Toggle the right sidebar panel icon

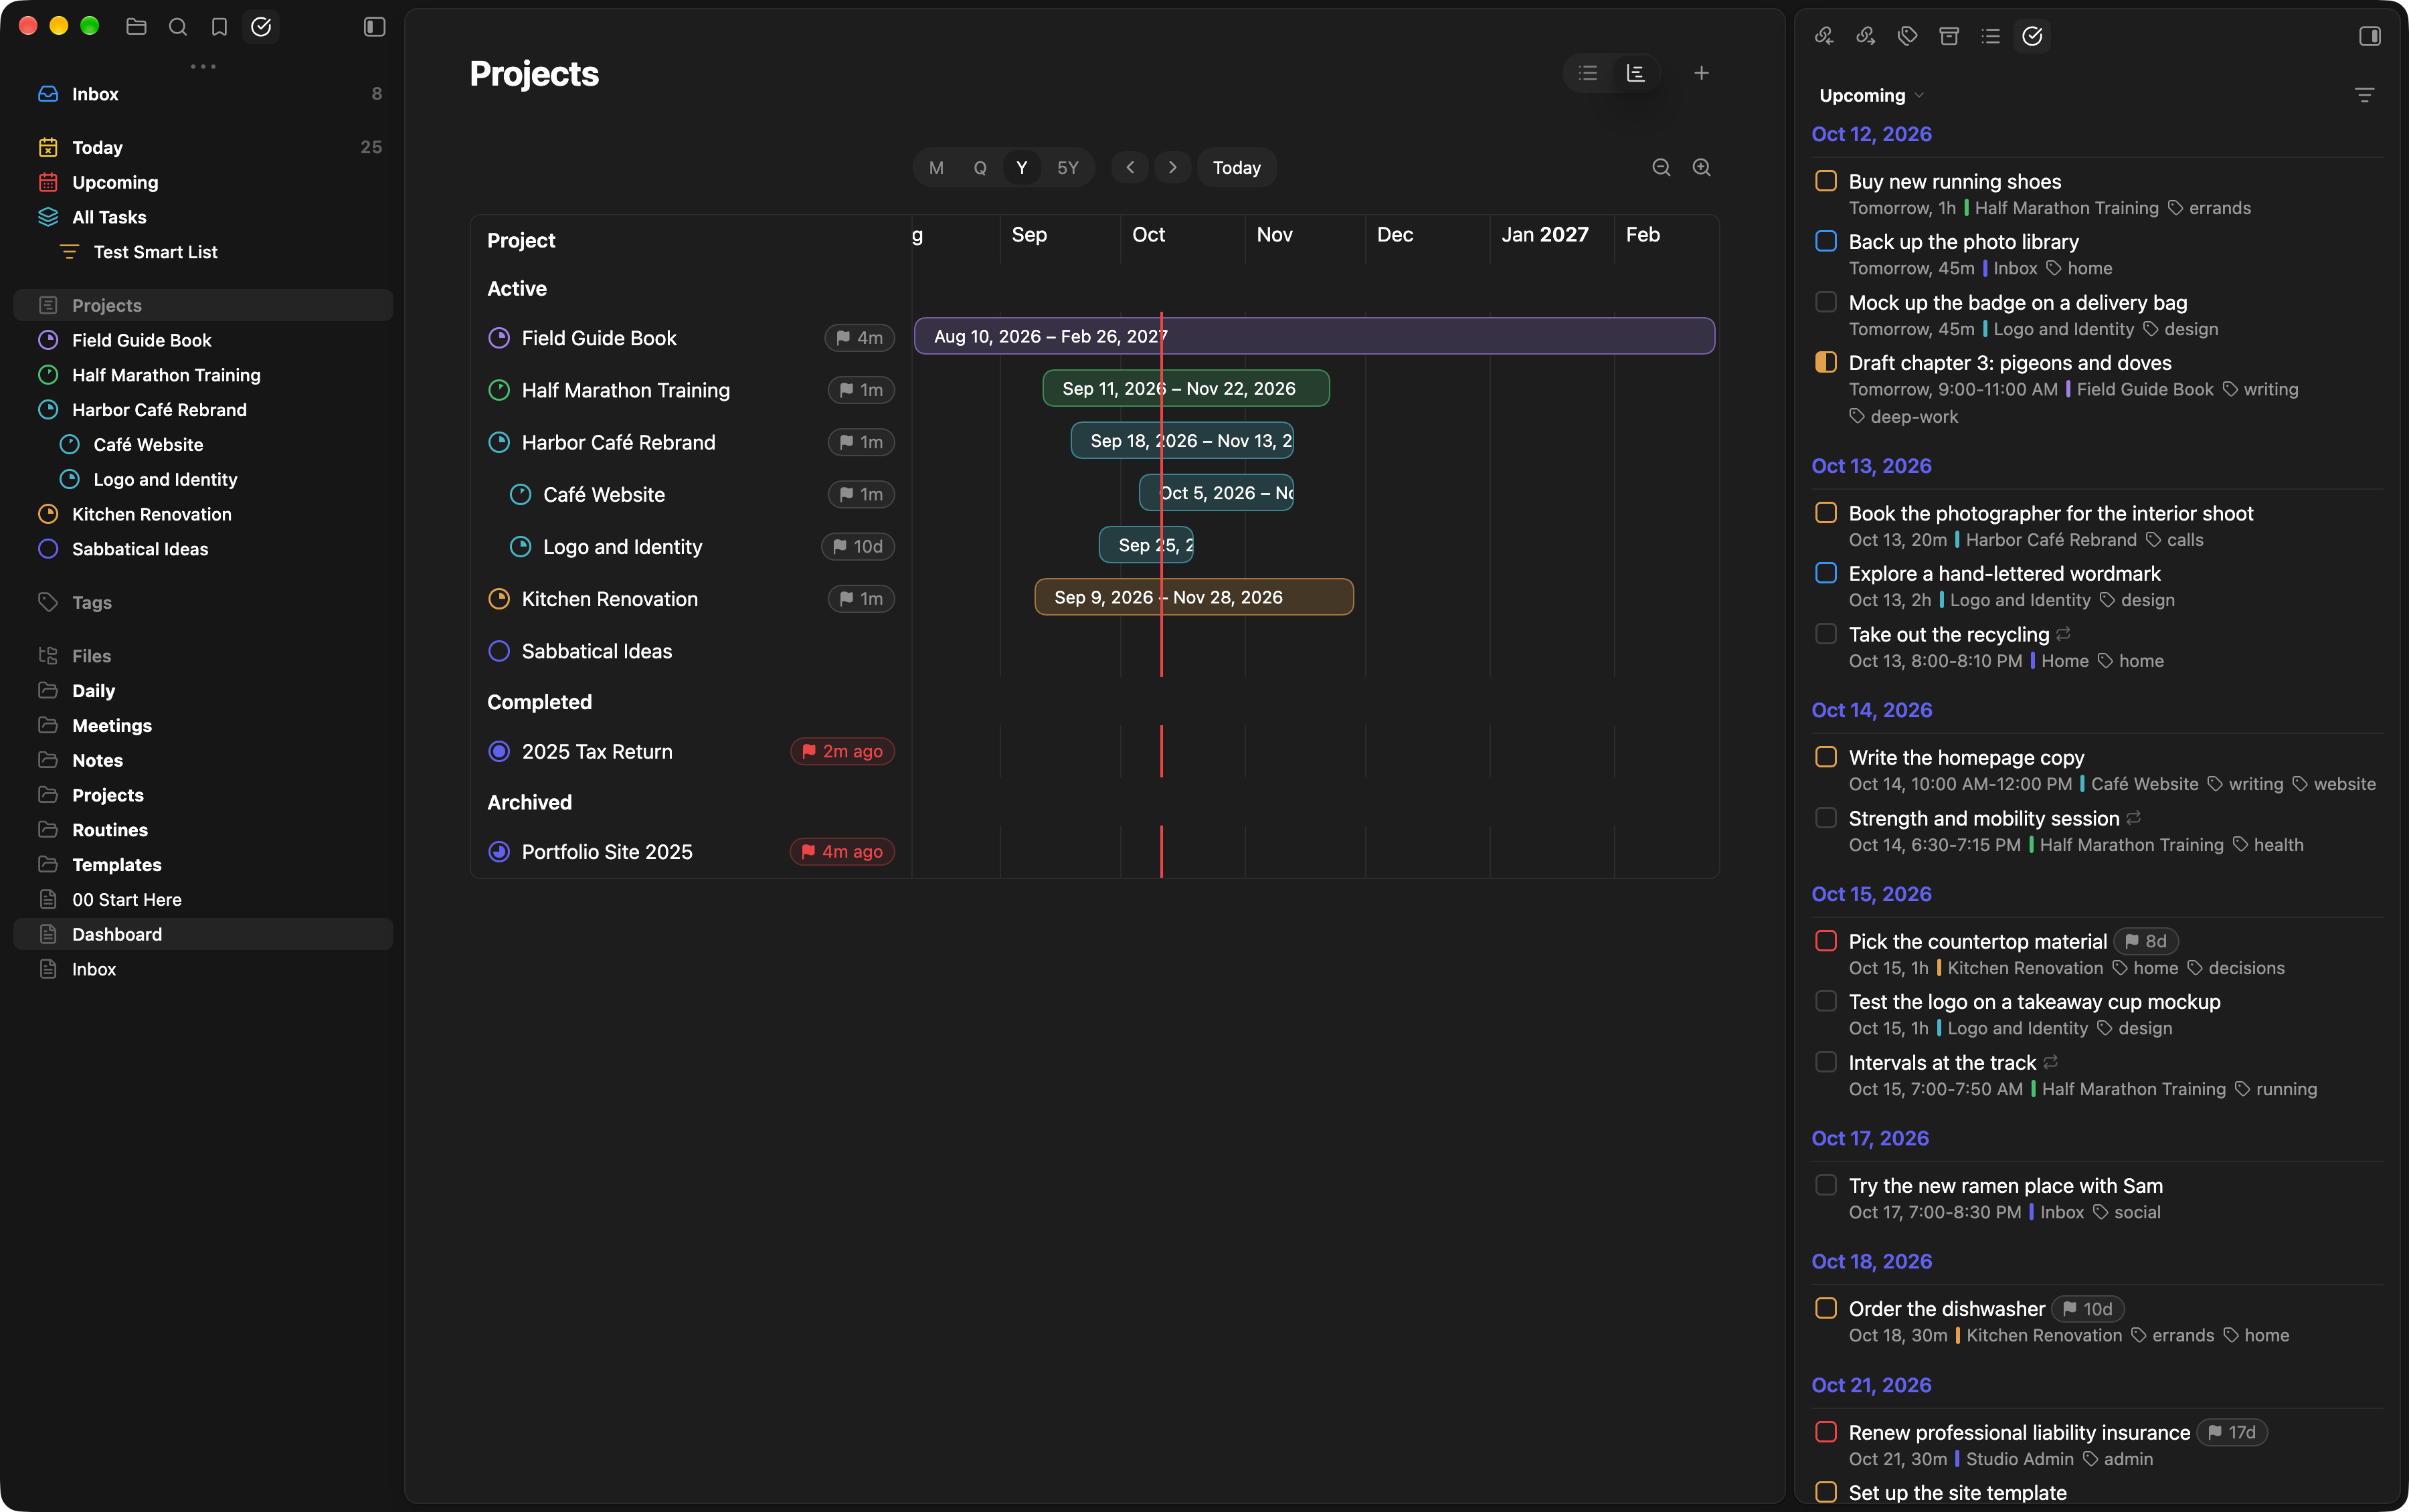[2369, 36]
